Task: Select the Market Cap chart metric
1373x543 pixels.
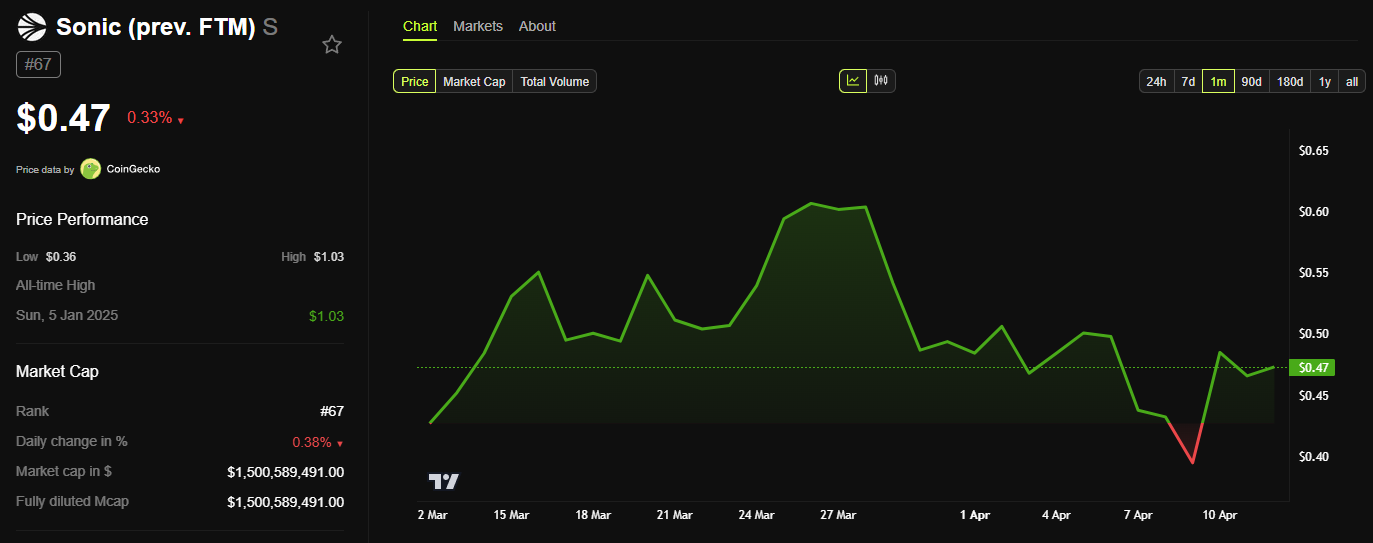Action: pos(474,81)
